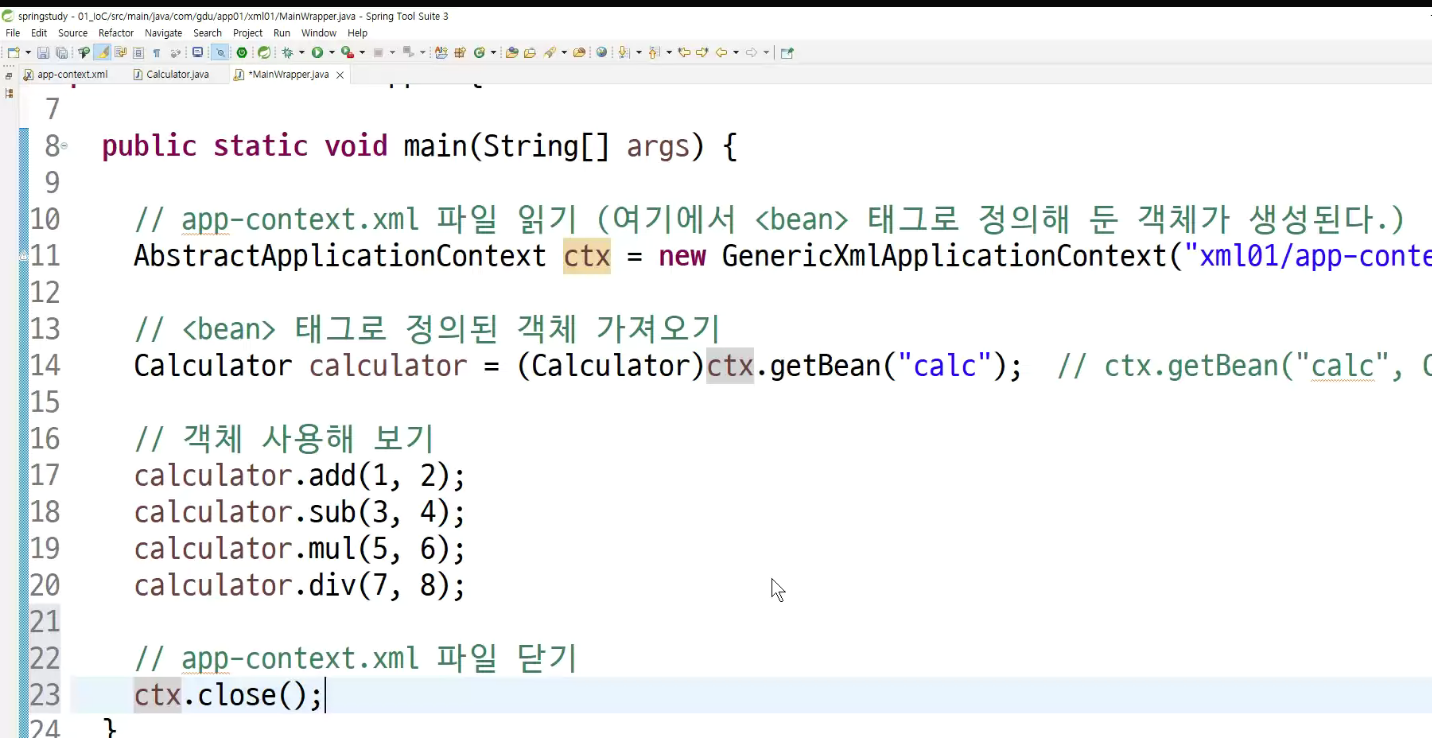Close the MainWrapper.java tab
This screenshot has width=1432, height=738.
340,75
